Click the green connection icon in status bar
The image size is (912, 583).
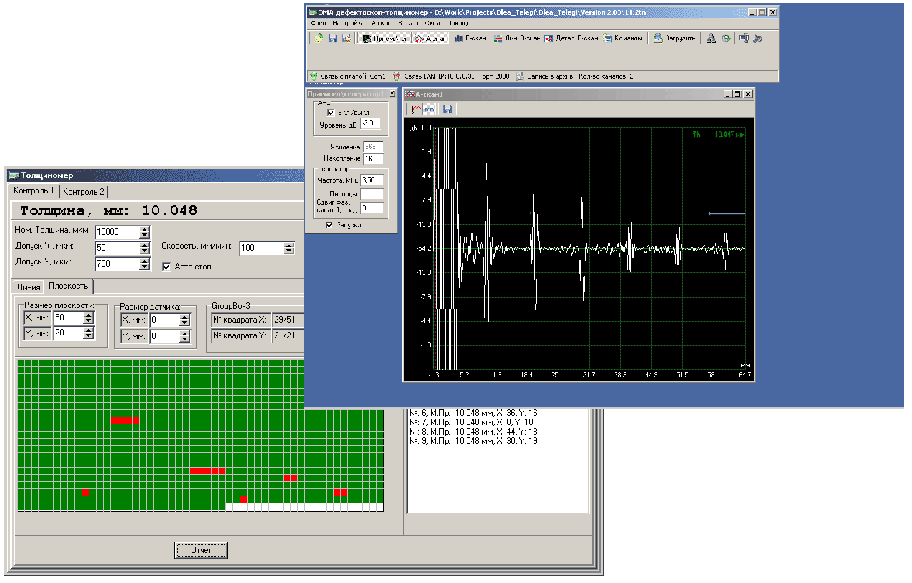point(314,76)
